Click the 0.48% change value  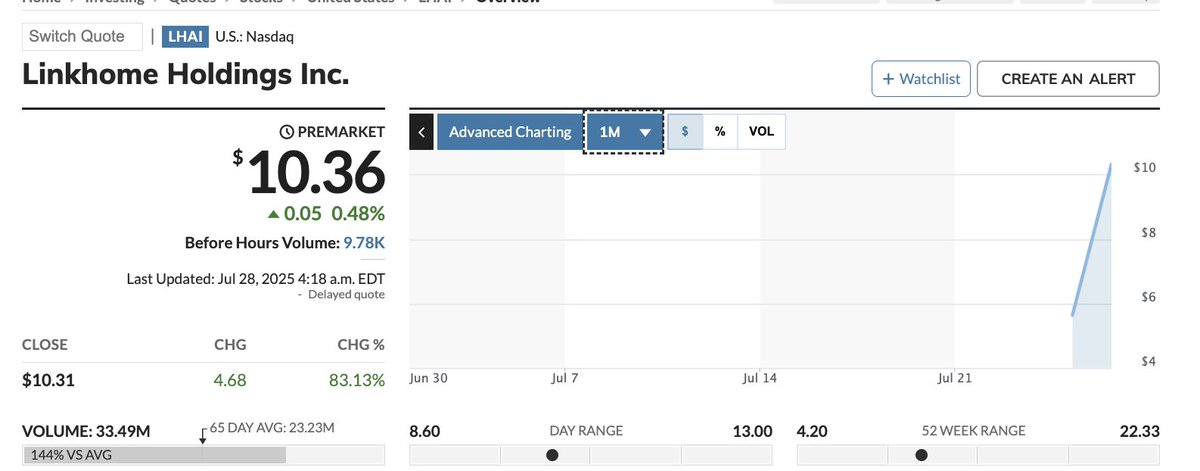358,213
